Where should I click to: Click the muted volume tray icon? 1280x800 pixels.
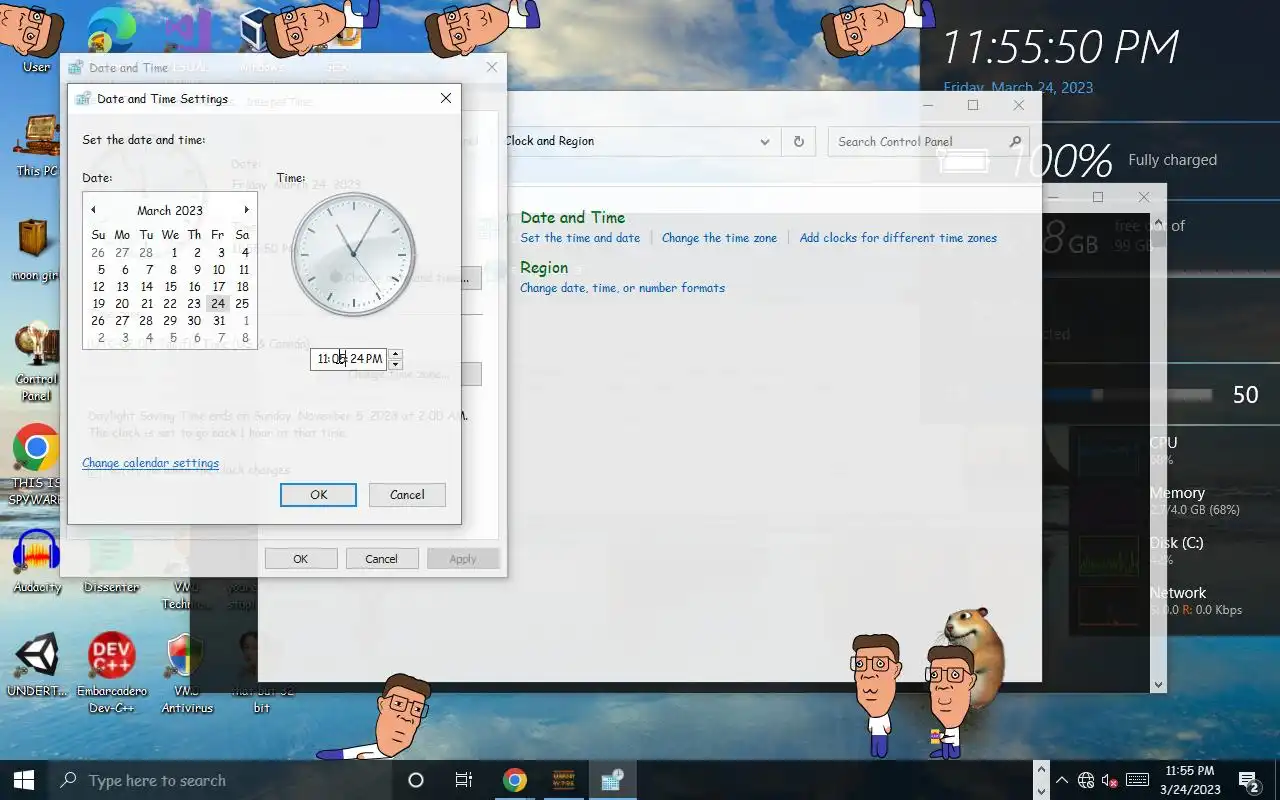pos(1110,780)
